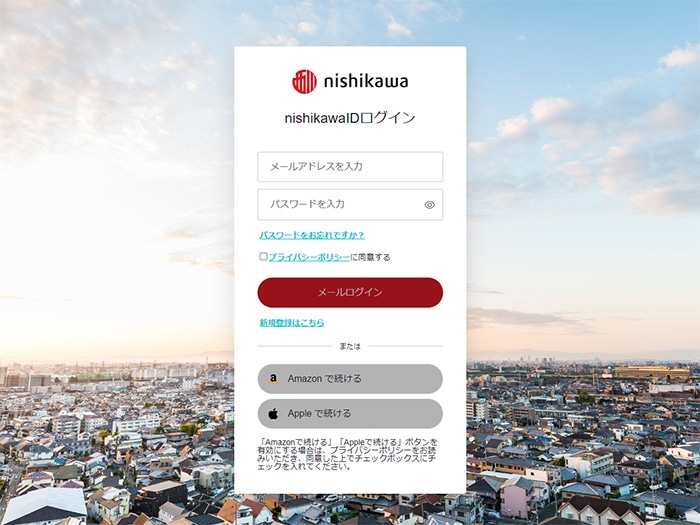Viewport: 700px width, 525px height.
Task: Tick the privacy policy agreement checkbox
Action: tap(263, 257)
